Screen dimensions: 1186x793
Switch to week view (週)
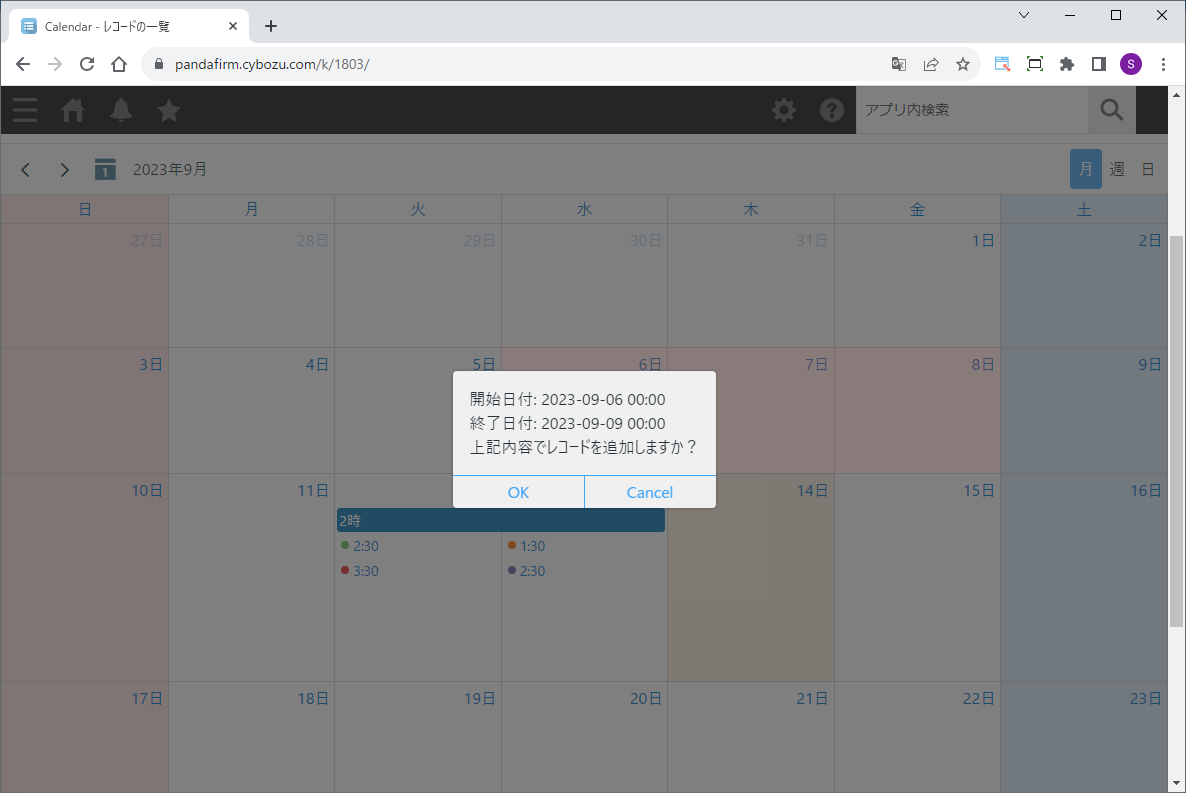(1117, 169)
